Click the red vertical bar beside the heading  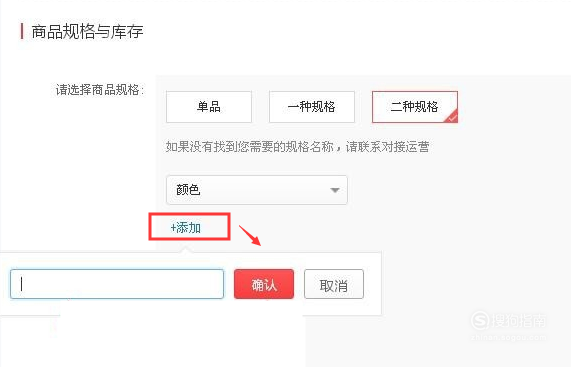click(x=22, y=31)
